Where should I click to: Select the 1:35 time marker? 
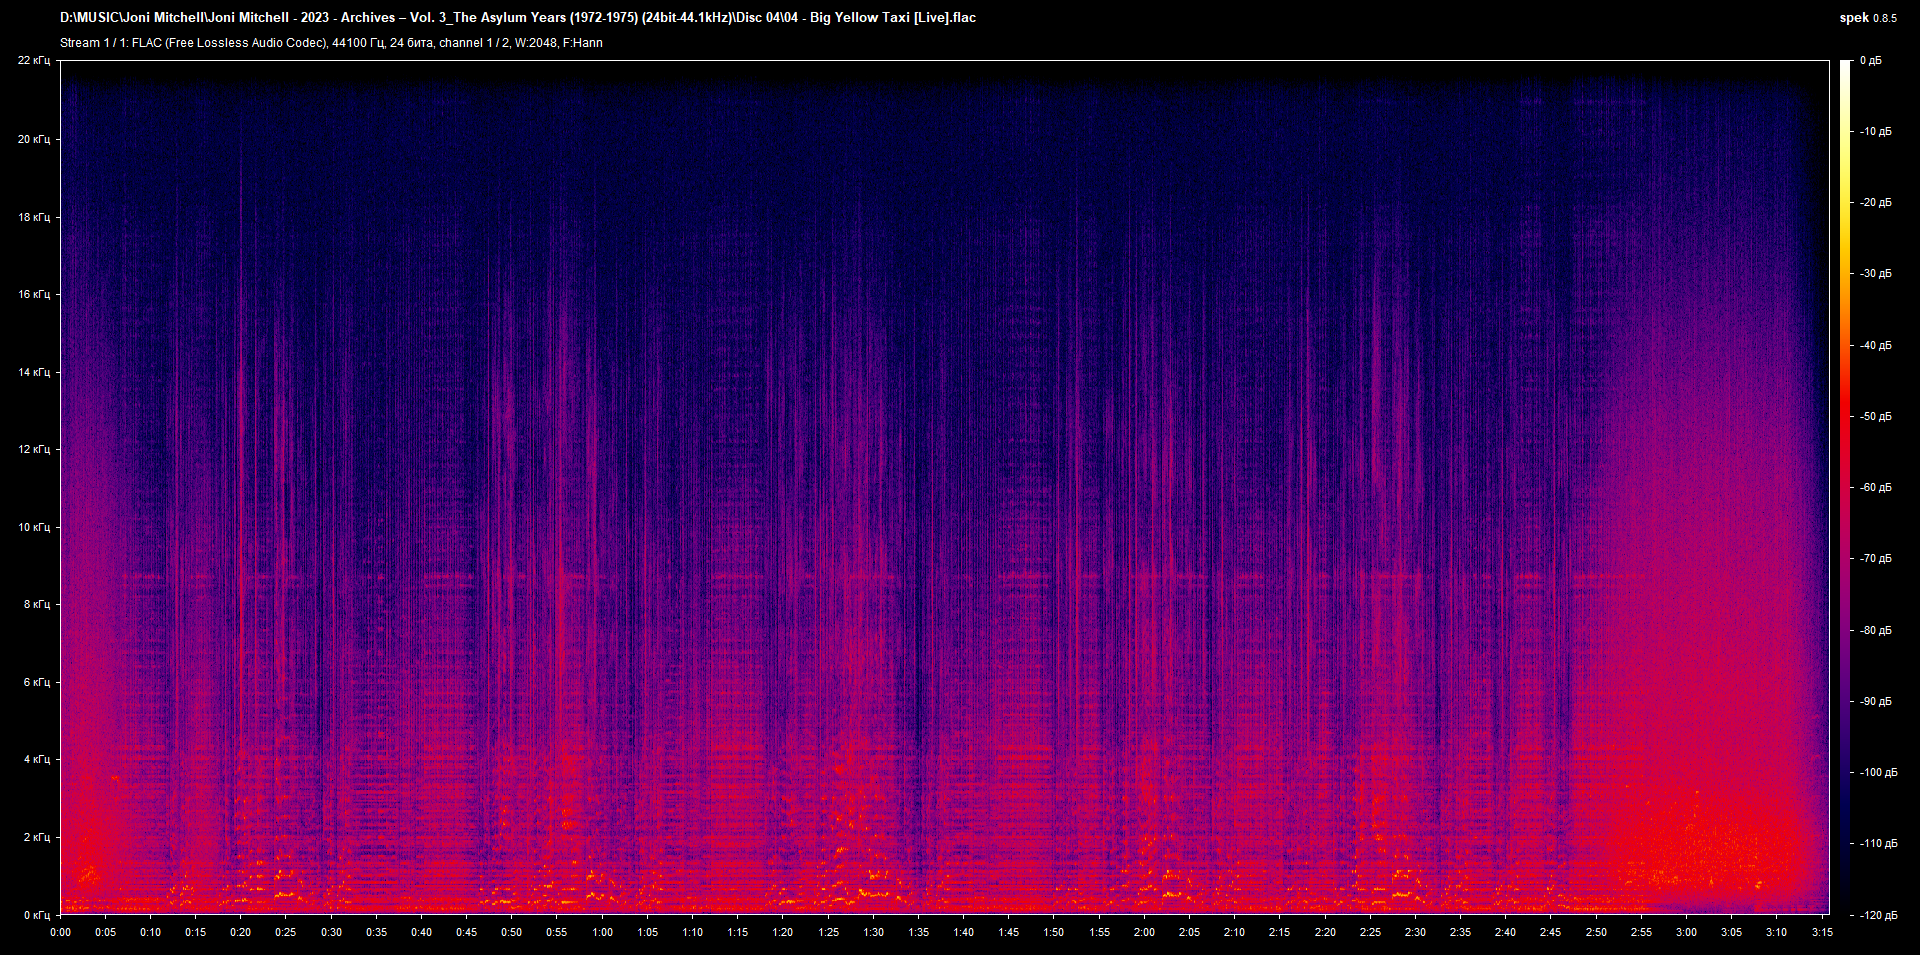(920, 931)
